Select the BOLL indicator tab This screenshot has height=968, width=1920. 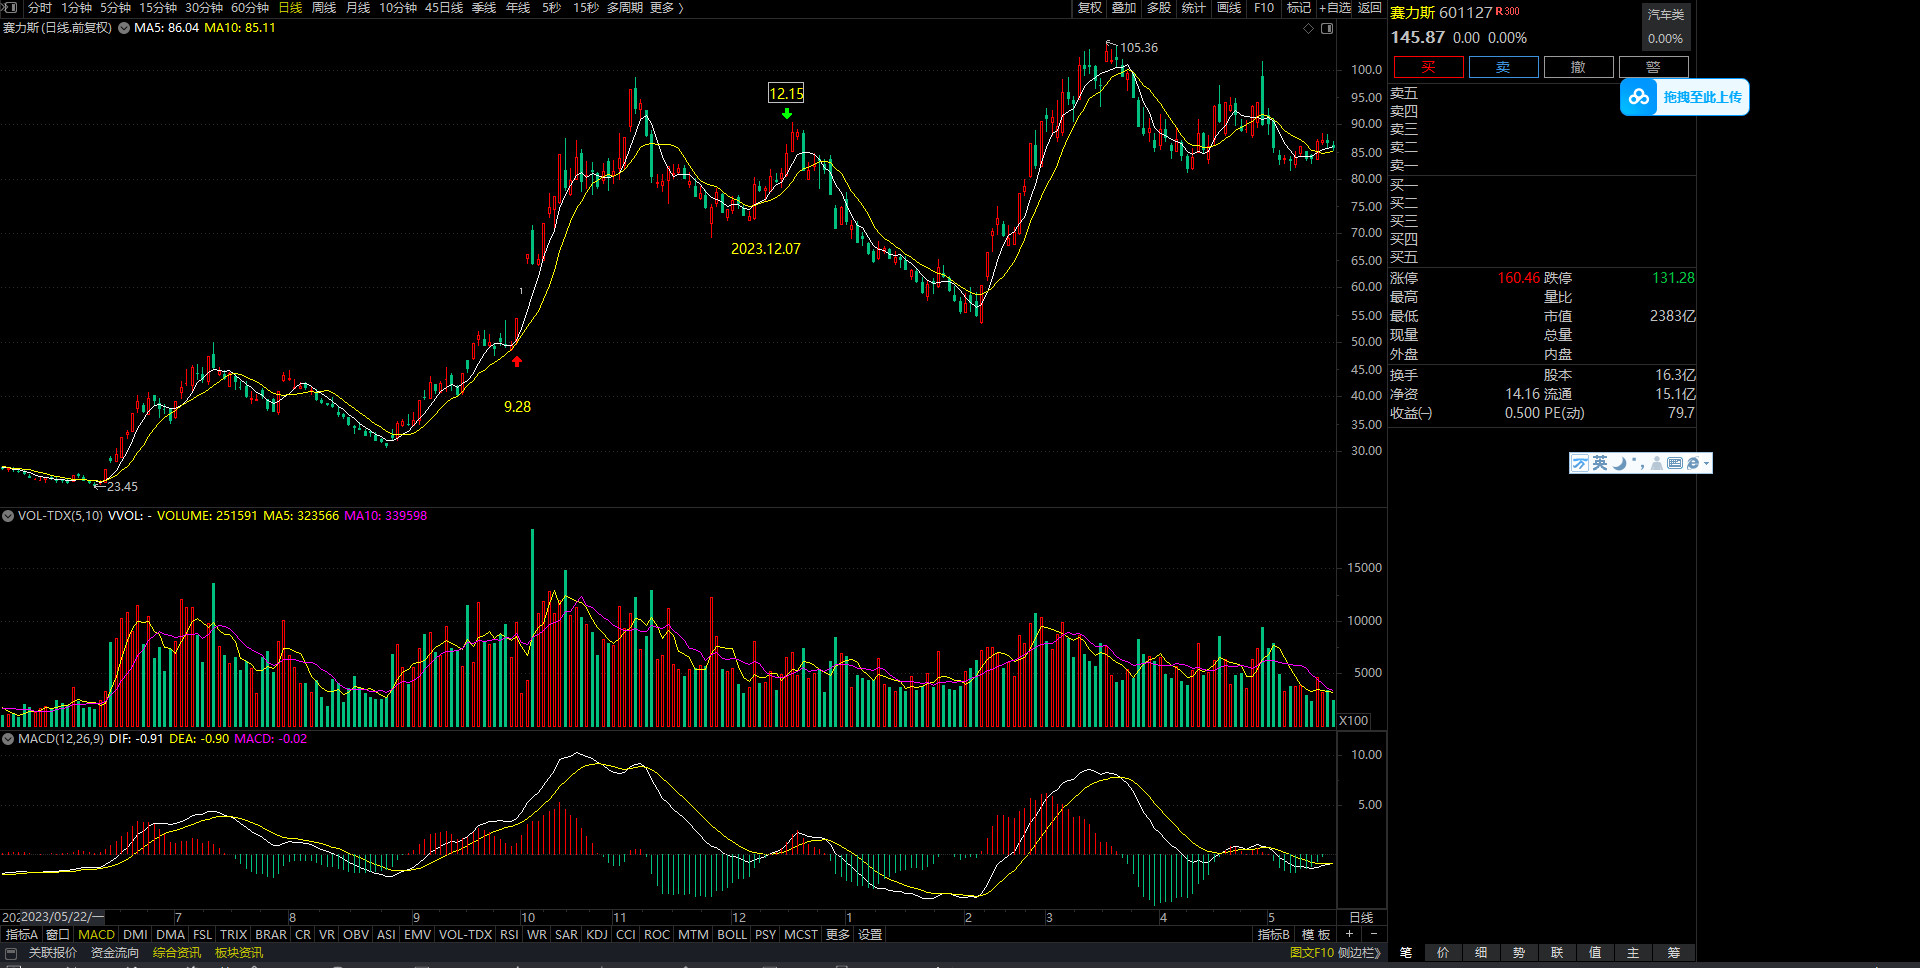[x=731, y=934]
